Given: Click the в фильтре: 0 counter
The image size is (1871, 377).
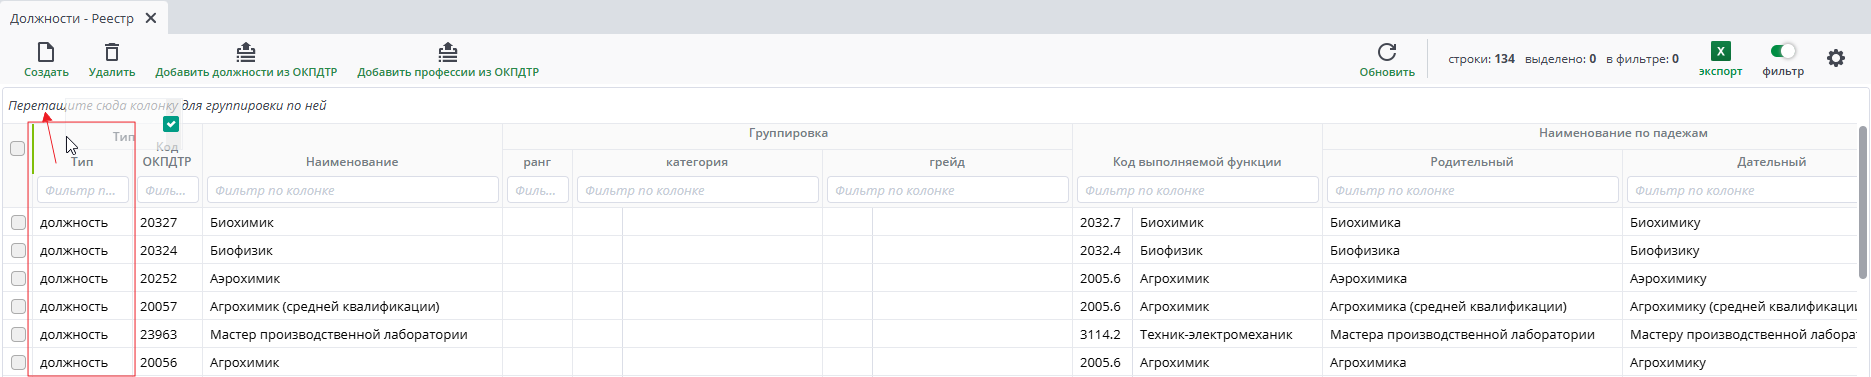Looking at the screenshot, I should tap(1642, 59).
